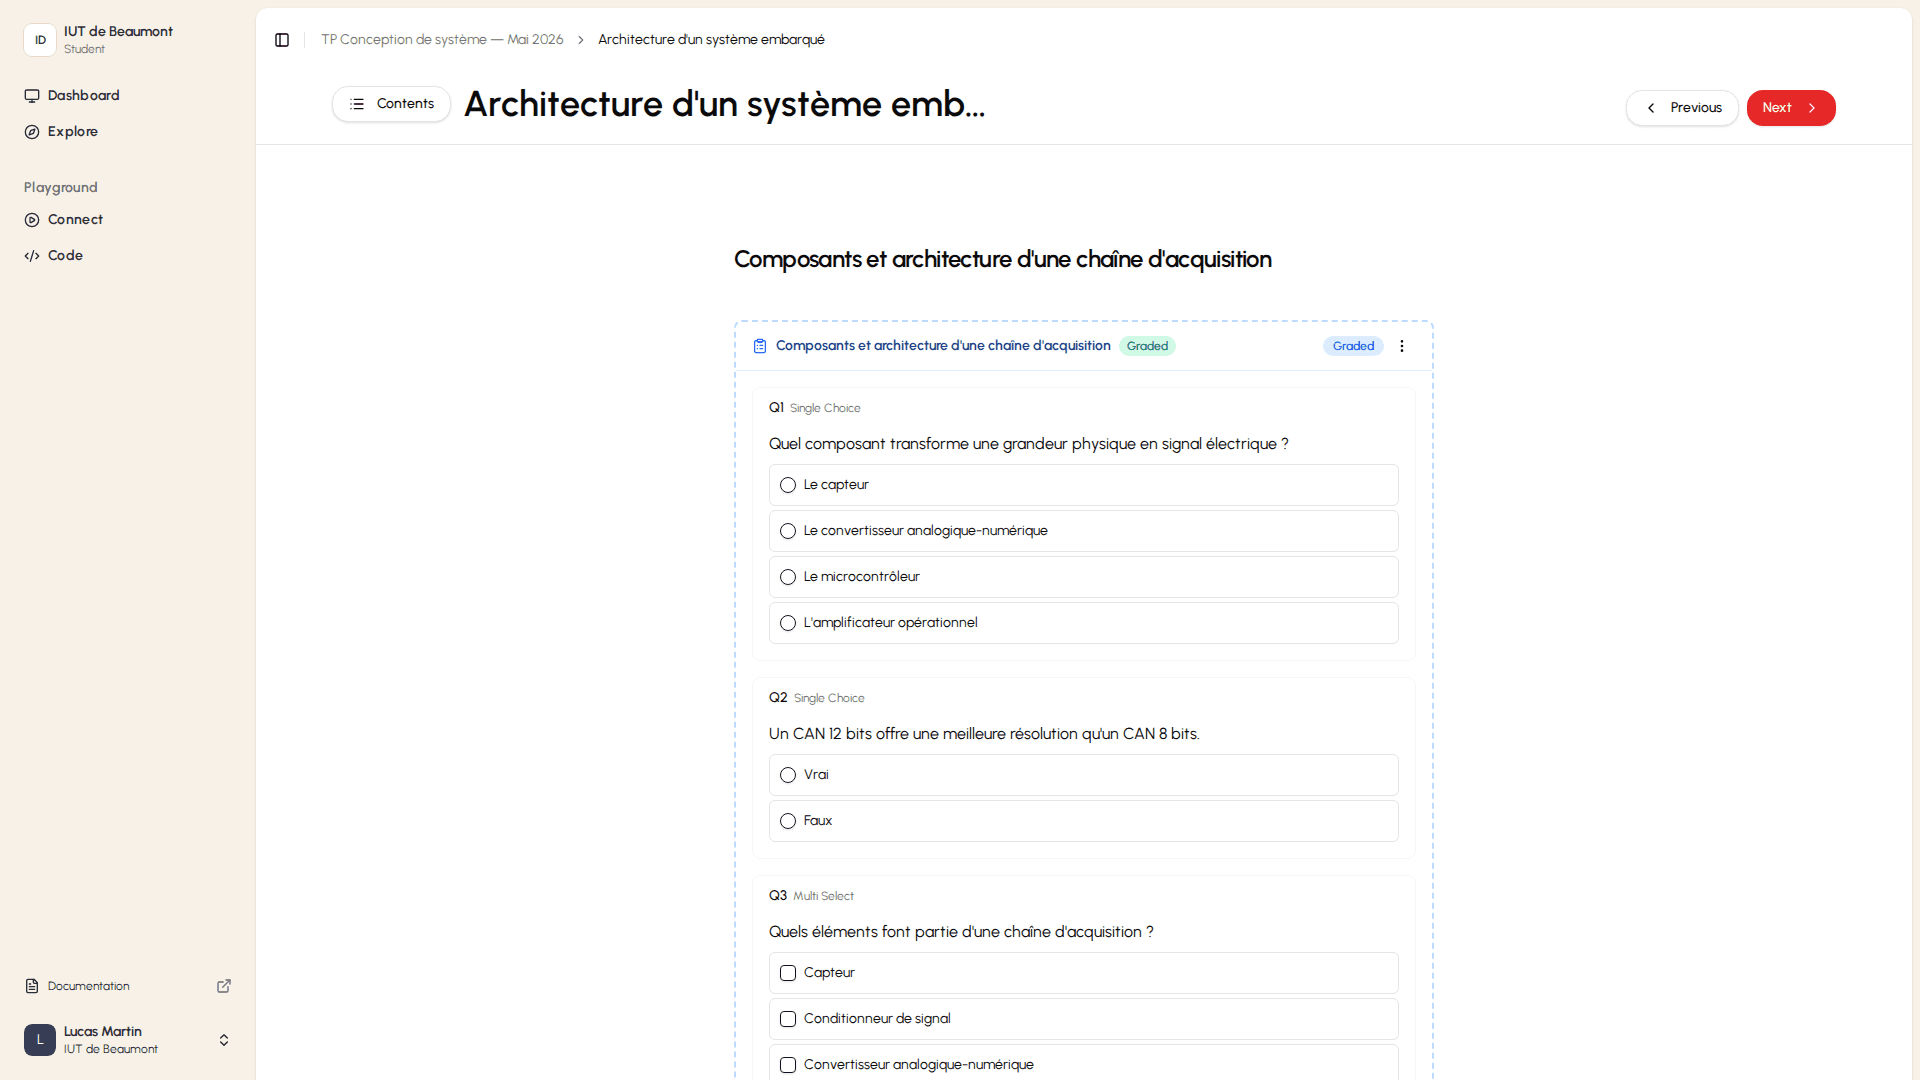This screenshot has width=1920, height=1080.
Task: Click the Lucas Martin avatar
Action: click(40, 1040)
